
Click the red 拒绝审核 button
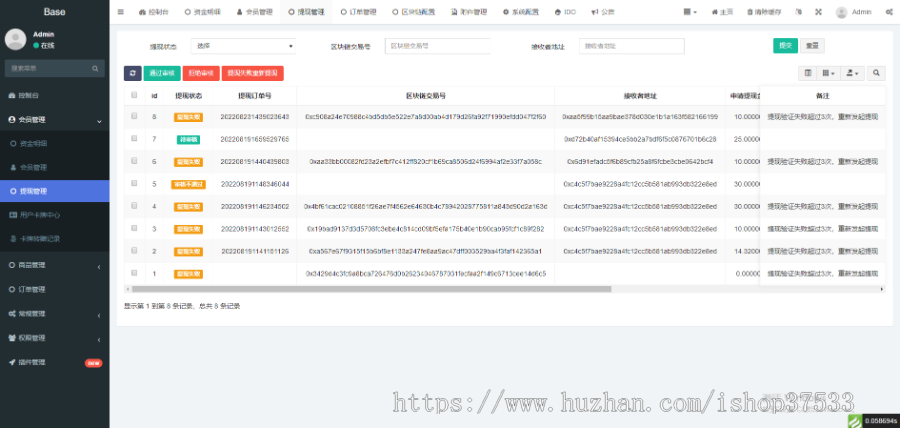pyautogui.click(x=201, y=73)
